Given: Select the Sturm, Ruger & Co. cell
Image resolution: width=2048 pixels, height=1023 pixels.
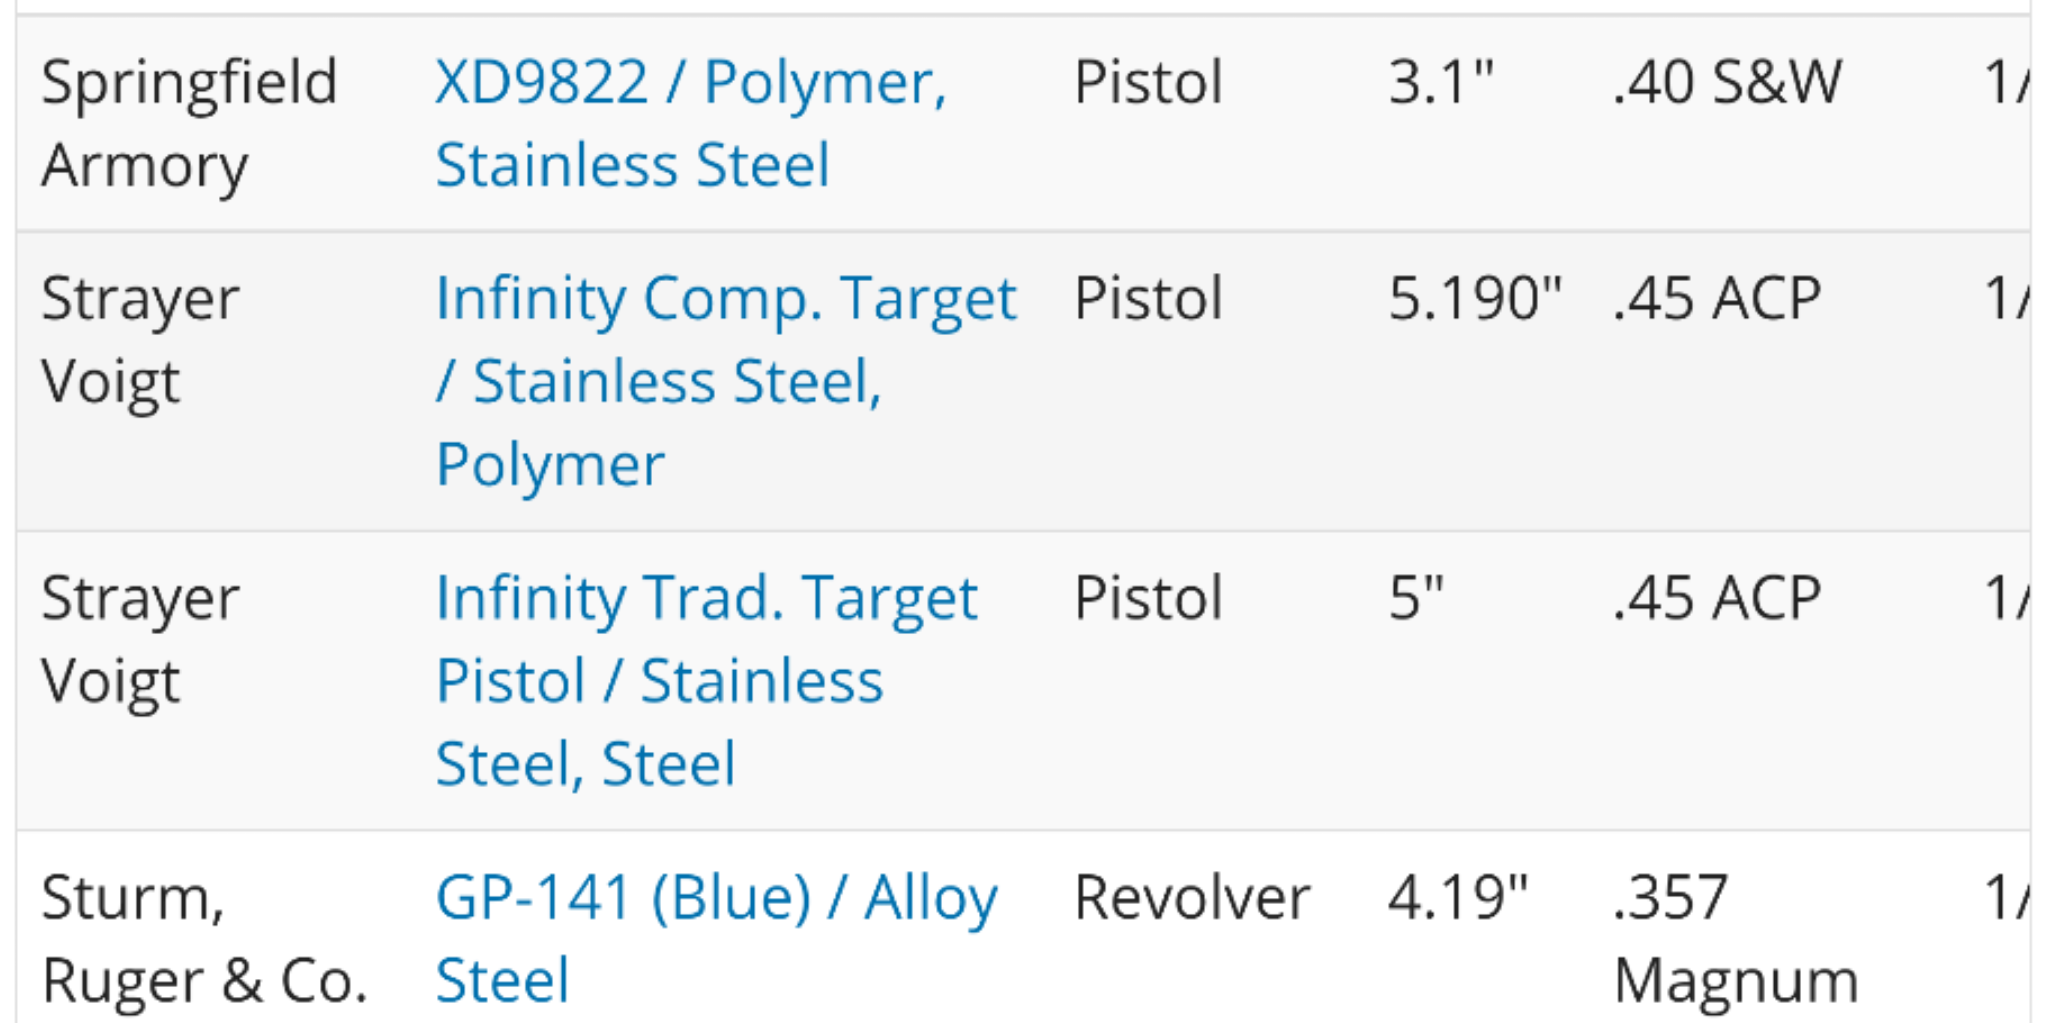Looking at the screenshot, I should (204, 938).
